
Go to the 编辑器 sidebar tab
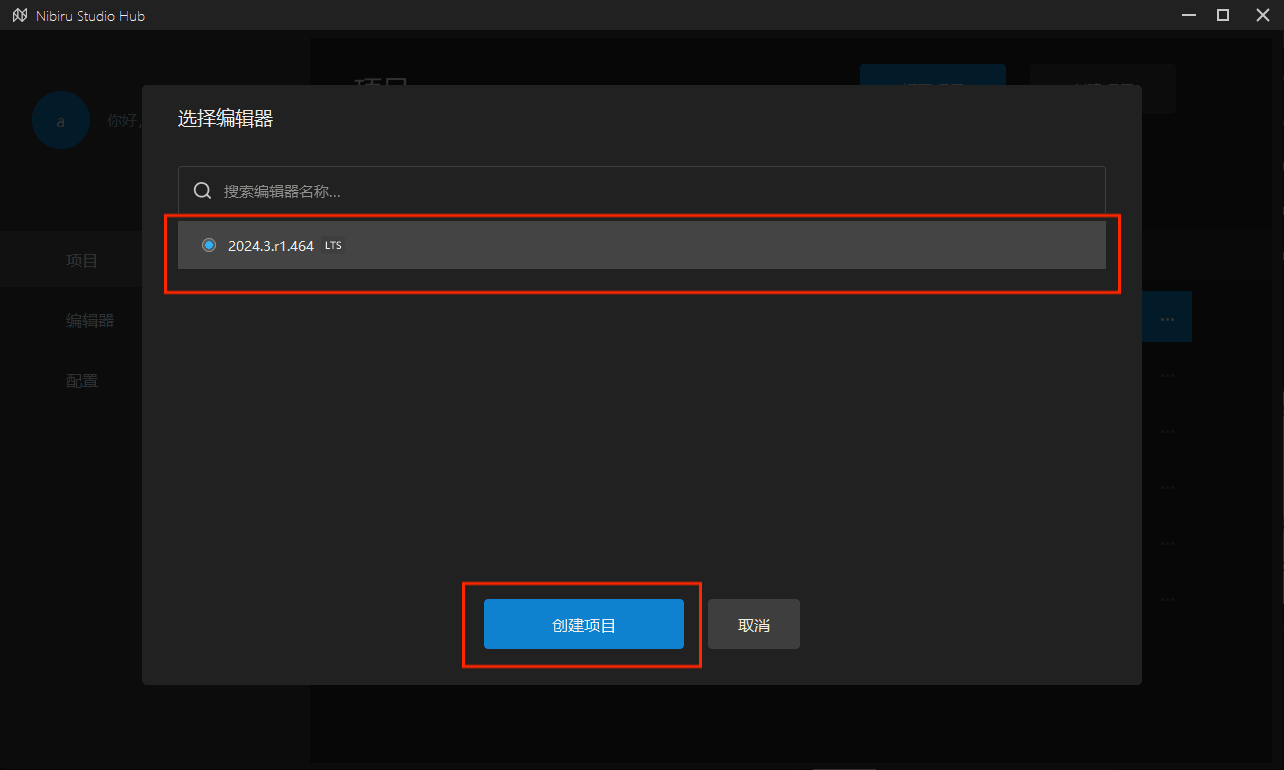pyautogui.click(x=90, y=321)
